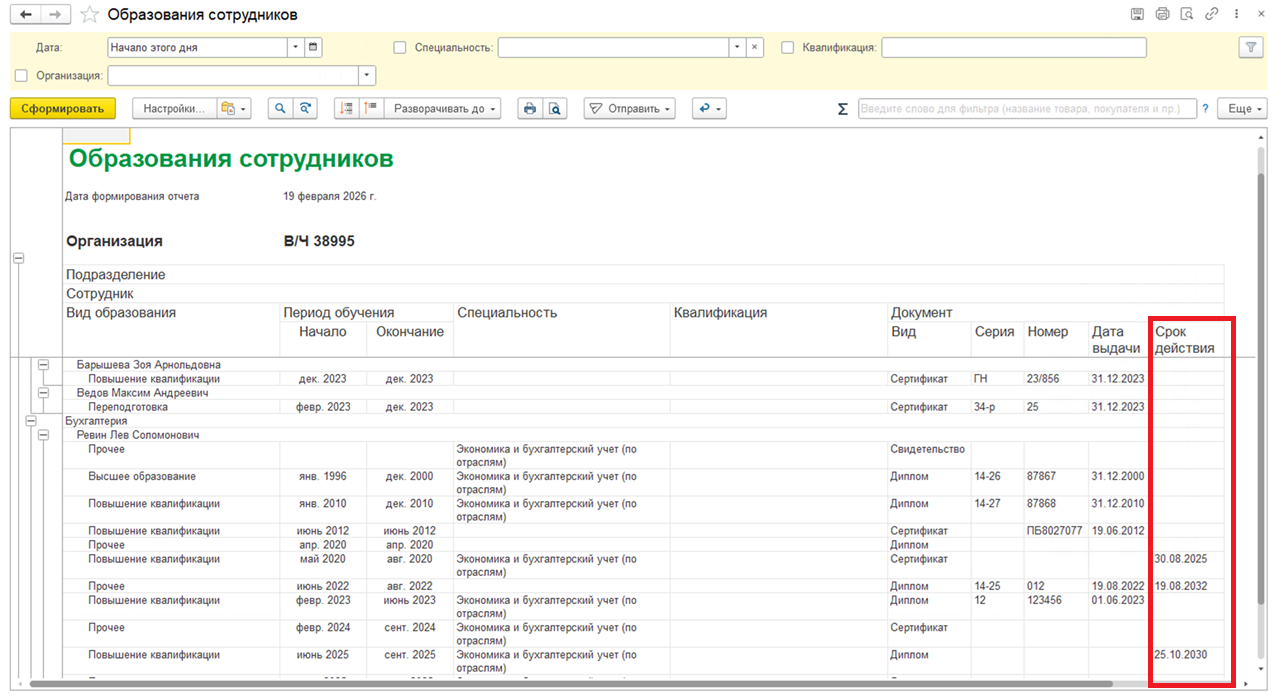Save report using the diskette icon
1282x698 pixels.
click(1137, 14)
